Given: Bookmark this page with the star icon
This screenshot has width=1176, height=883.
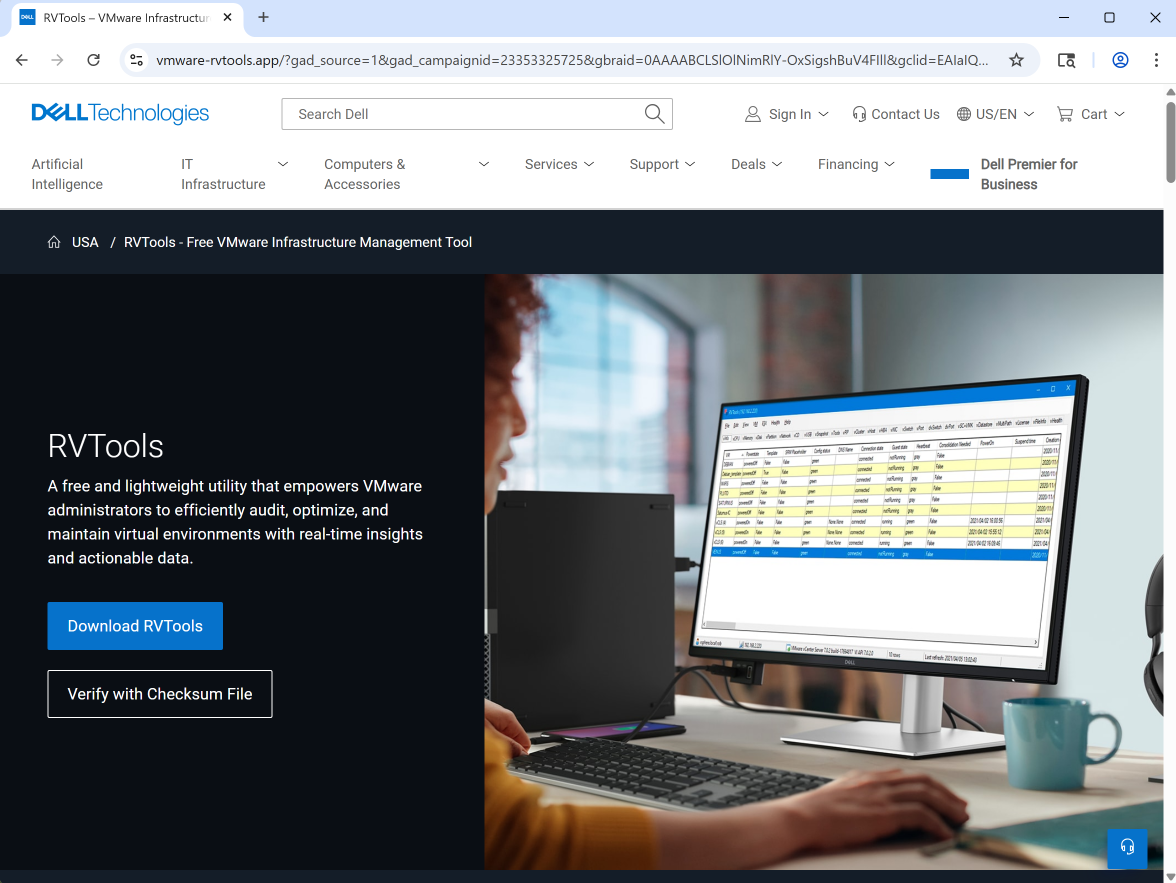Looking at the screenshot, I should 1016,60.
